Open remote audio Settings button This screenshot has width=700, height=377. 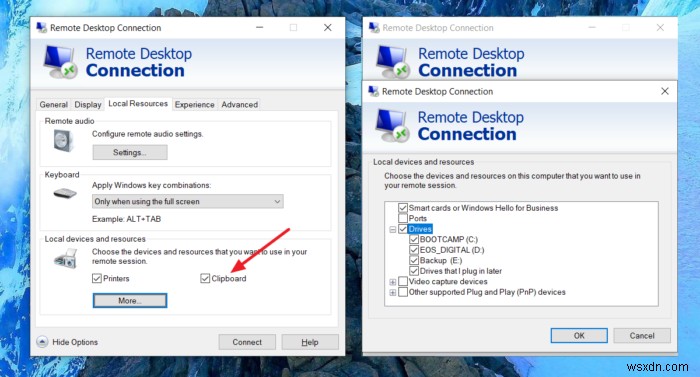130,152
